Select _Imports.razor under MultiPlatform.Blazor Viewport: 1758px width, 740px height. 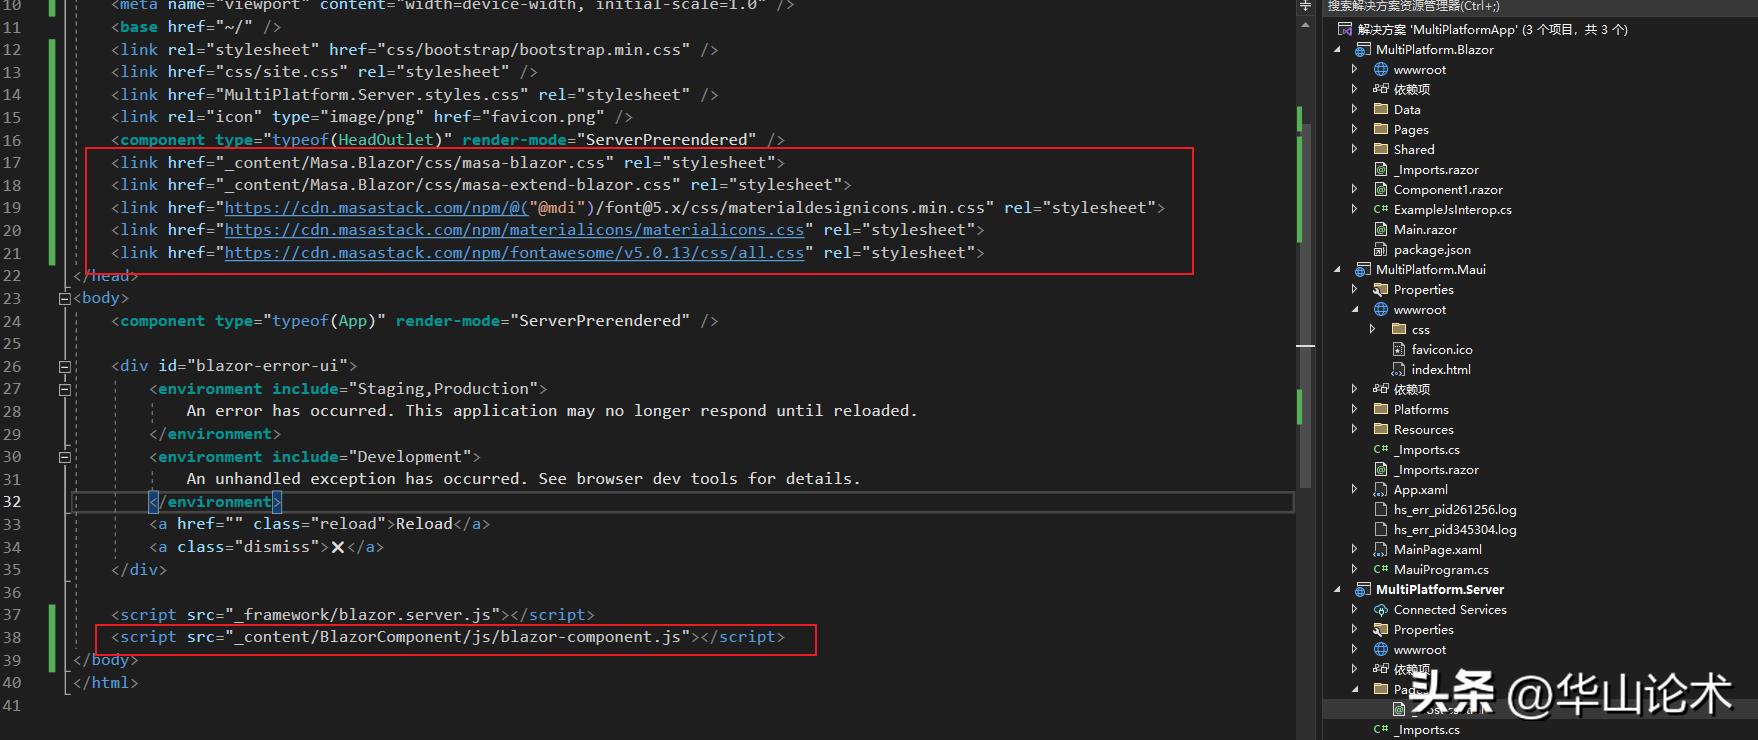[1436, 169]
